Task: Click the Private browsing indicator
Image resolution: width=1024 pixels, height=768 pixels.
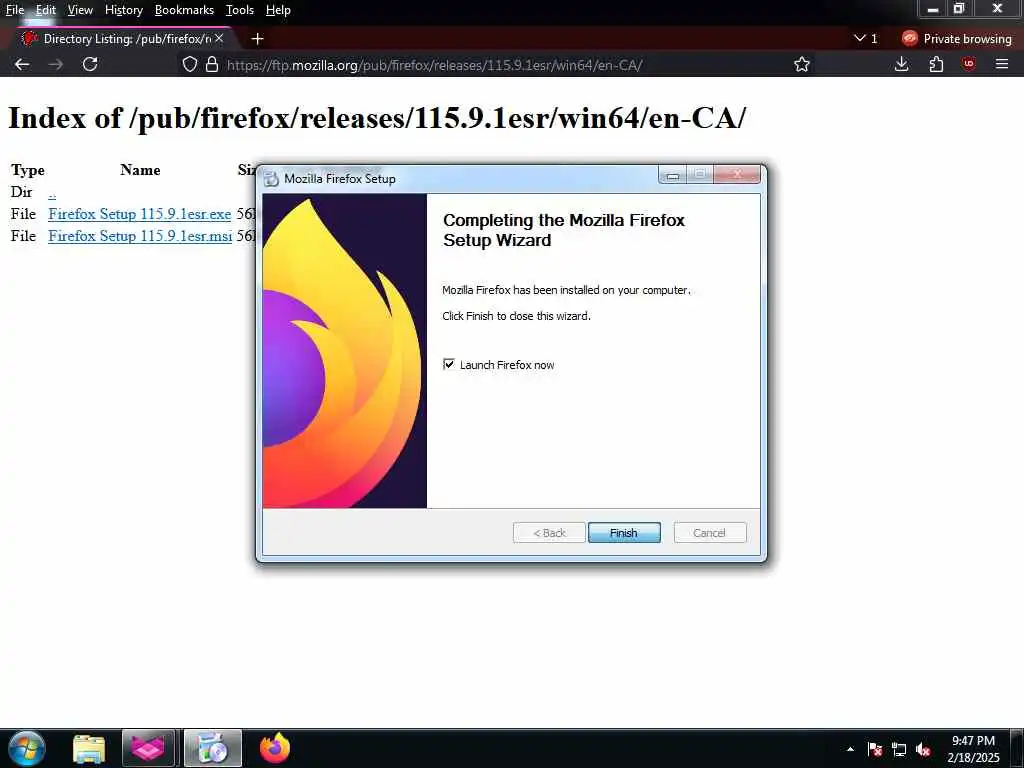Action: [x=957, y=39]
